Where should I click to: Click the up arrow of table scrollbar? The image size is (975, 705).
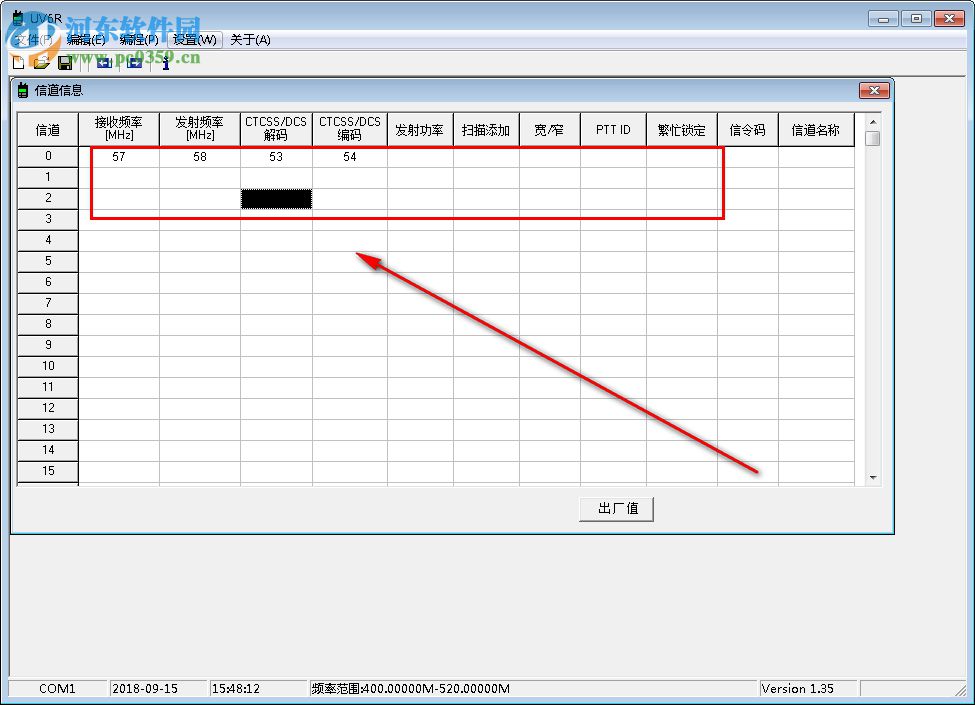(x=872, y=122)
